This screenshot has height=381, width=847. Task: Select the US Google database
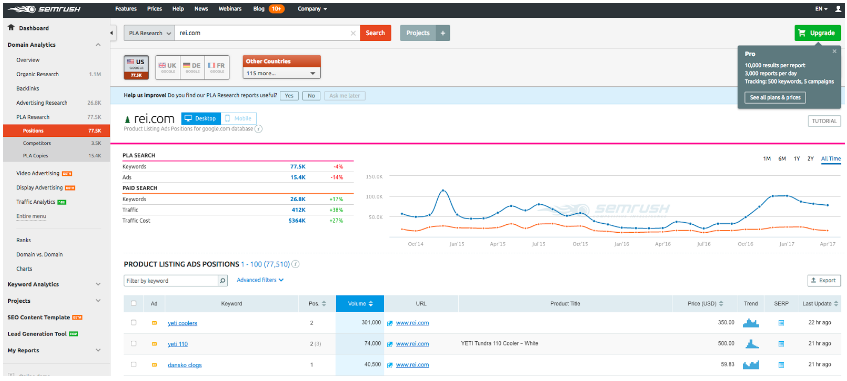(137, 68)
